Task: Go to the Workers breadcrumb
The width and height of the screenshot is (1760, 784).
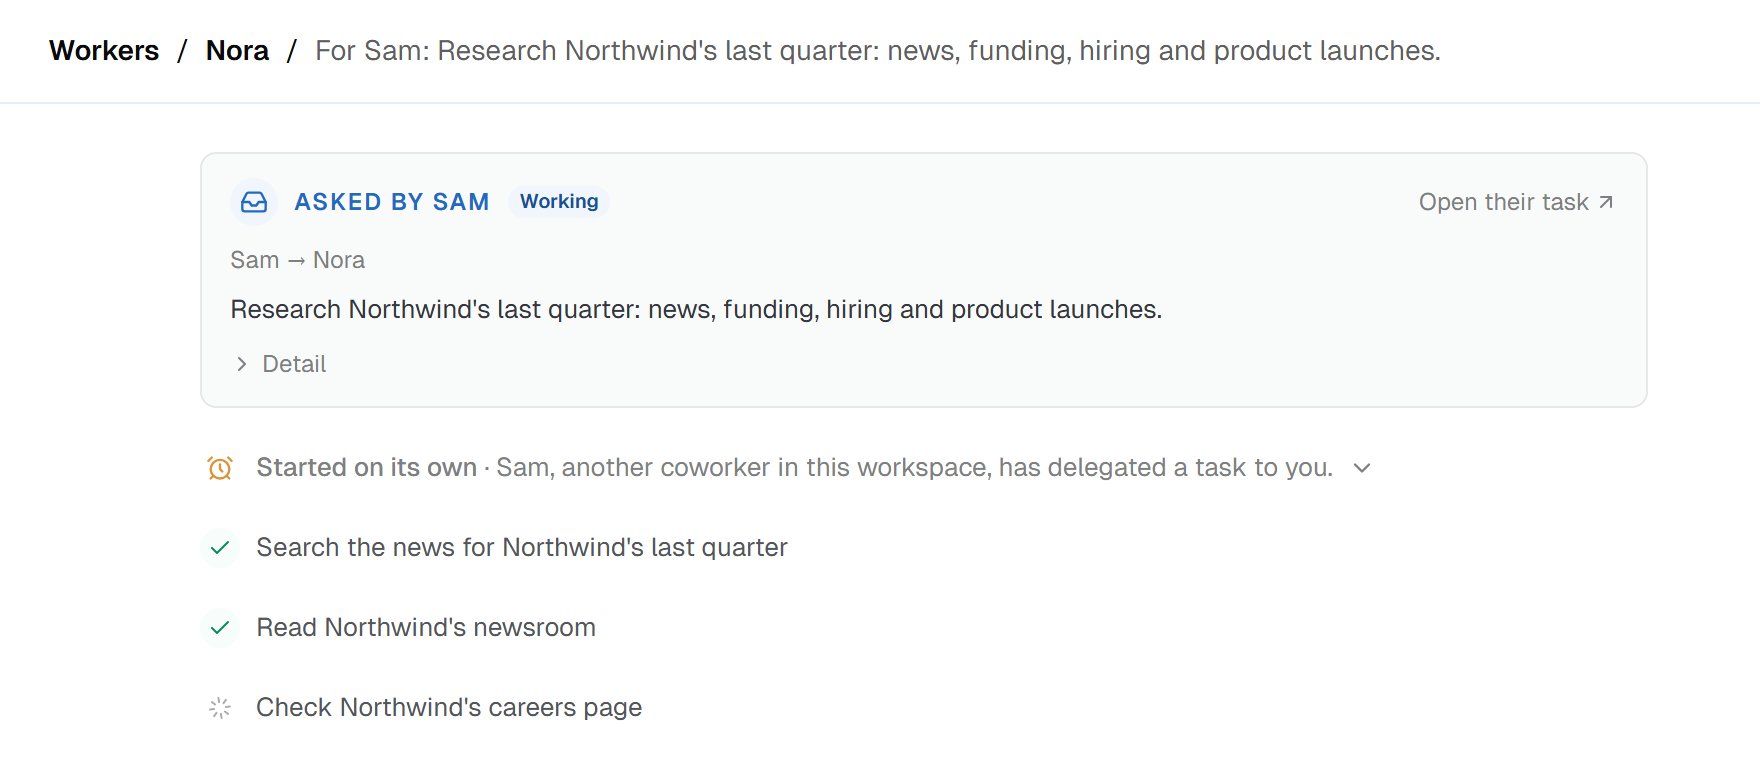Action: 104,51
